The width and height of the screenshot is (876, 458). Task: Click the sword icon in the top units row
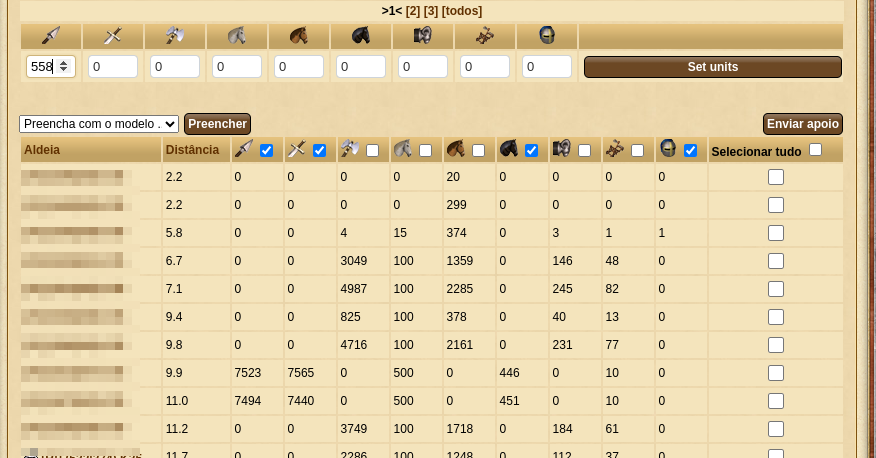pos(113,36)
